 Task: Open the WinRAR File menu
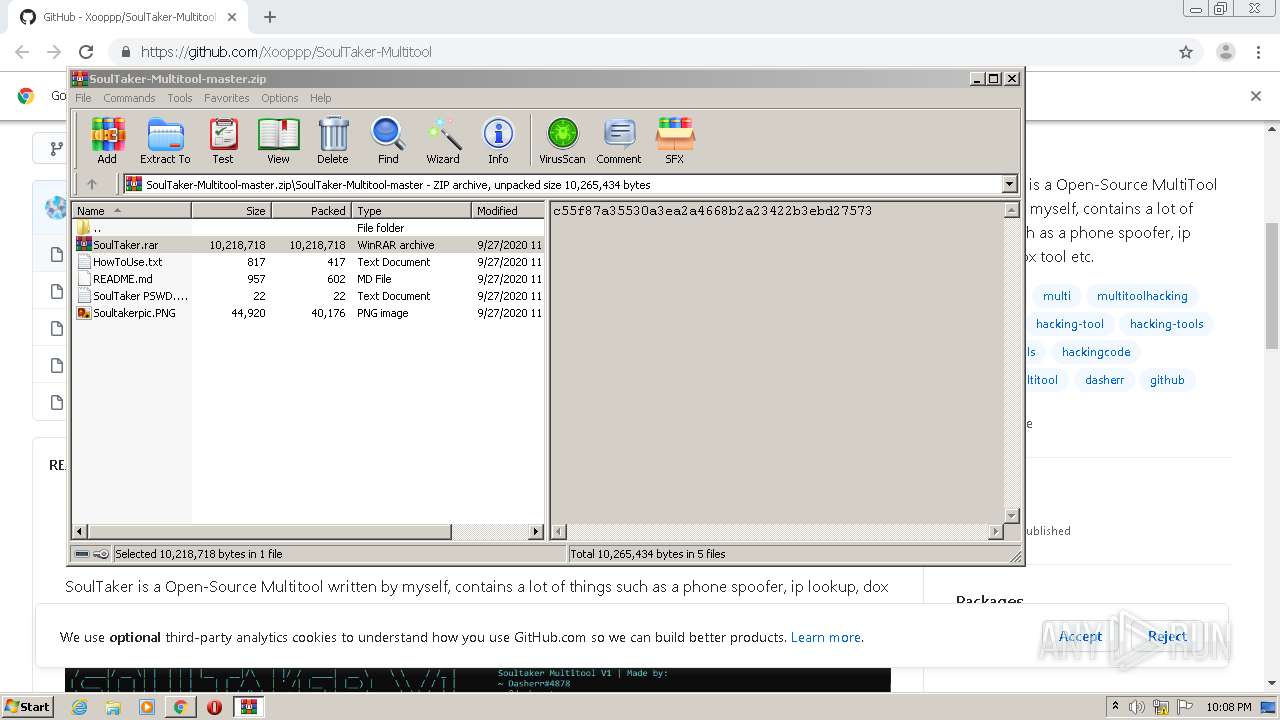pos(83,98)
